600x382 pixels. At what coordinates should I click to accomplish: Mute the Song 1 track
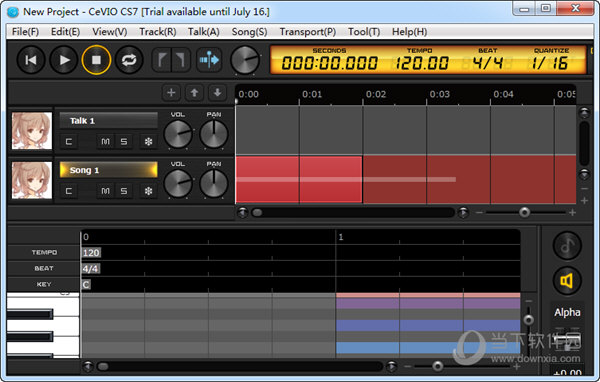[x=105, y=191]
